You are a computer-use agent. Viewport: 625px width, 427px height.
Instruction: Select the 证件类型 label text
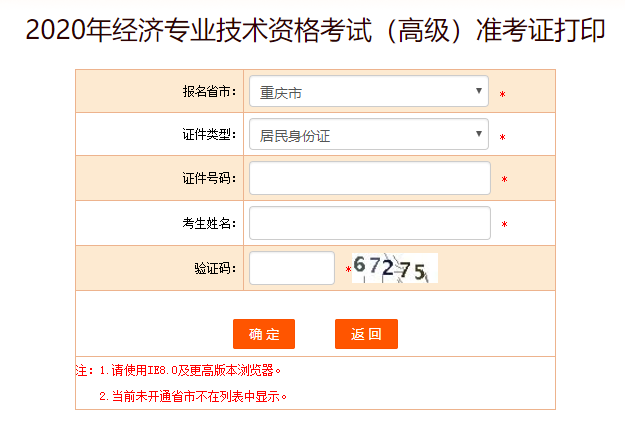coord(208,135)
